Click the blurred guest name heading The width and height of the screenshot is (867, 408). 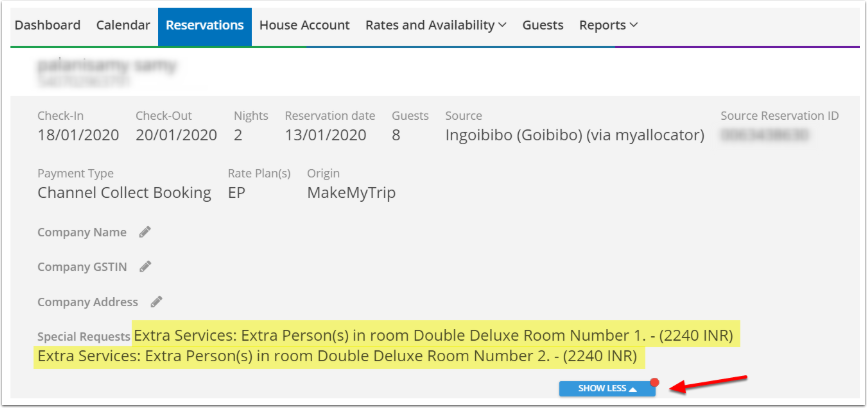[x=107, y=67]
